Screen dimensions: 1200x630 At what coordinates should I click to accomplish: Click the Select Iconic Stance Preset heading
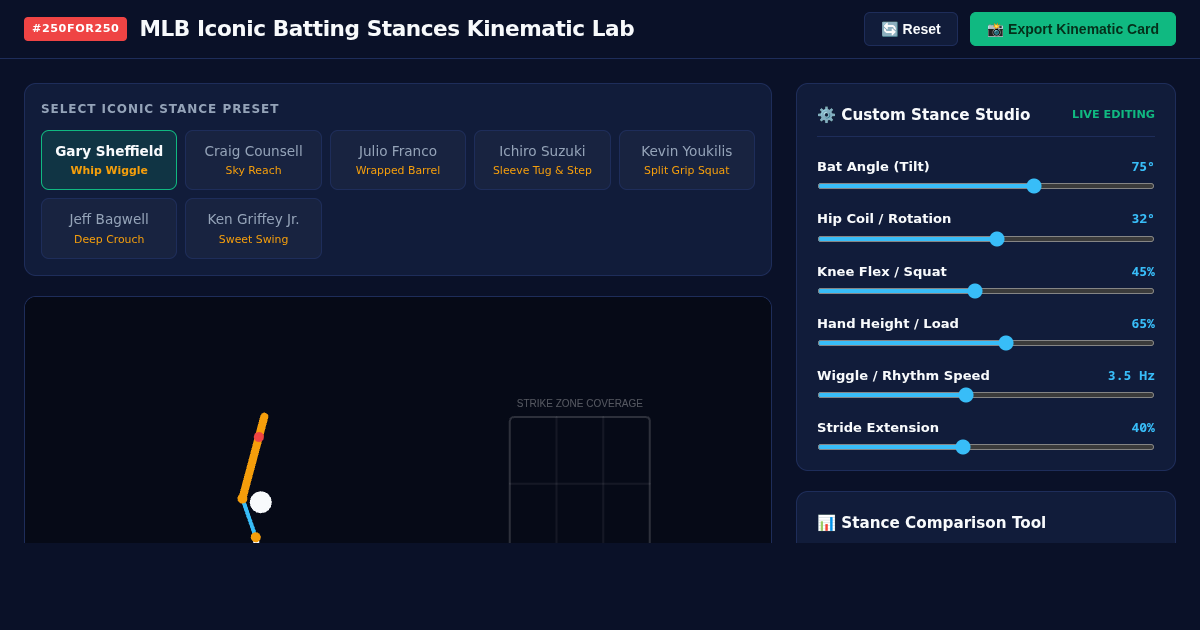pyautogui.click(x=160, y=109)
